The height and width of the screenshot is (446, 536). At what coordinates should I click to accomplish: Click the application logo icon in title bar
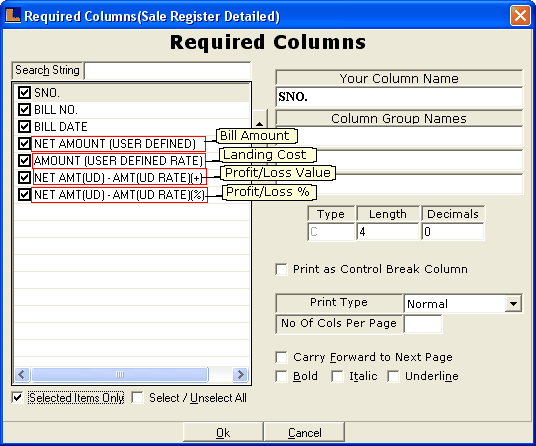pyautogui.click(x=13, y=15)
